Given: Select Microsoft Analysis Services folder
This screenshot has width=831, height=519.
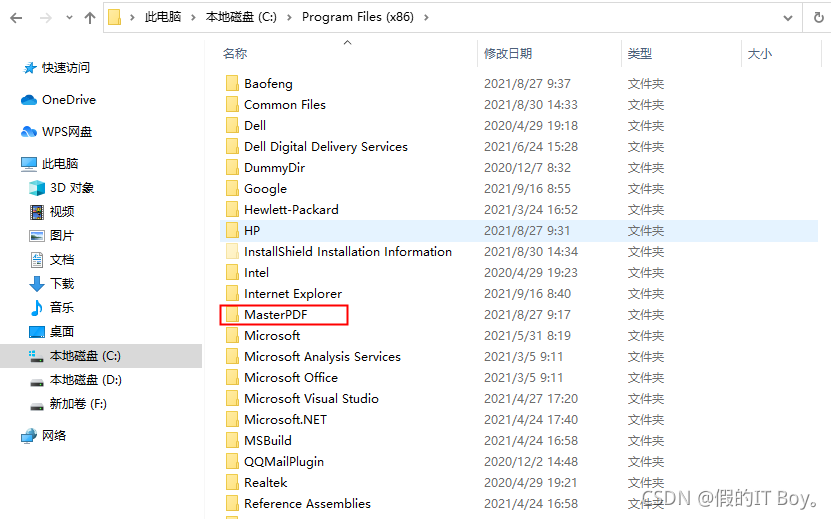Looking at the screenshot, I should point(322,357).
